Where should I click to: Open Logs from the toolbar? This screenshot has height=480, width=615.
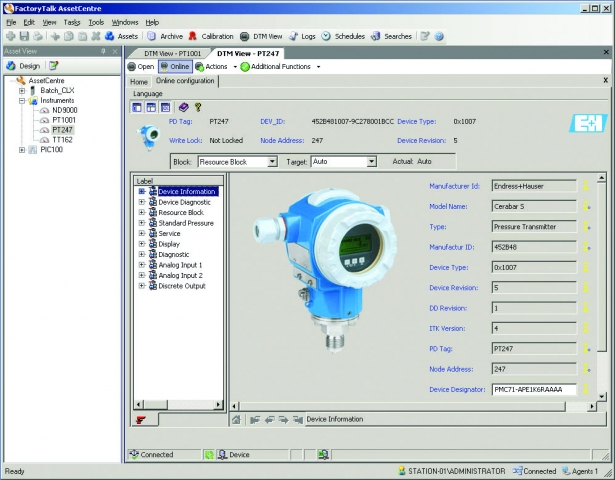click(x=302, y=36)
